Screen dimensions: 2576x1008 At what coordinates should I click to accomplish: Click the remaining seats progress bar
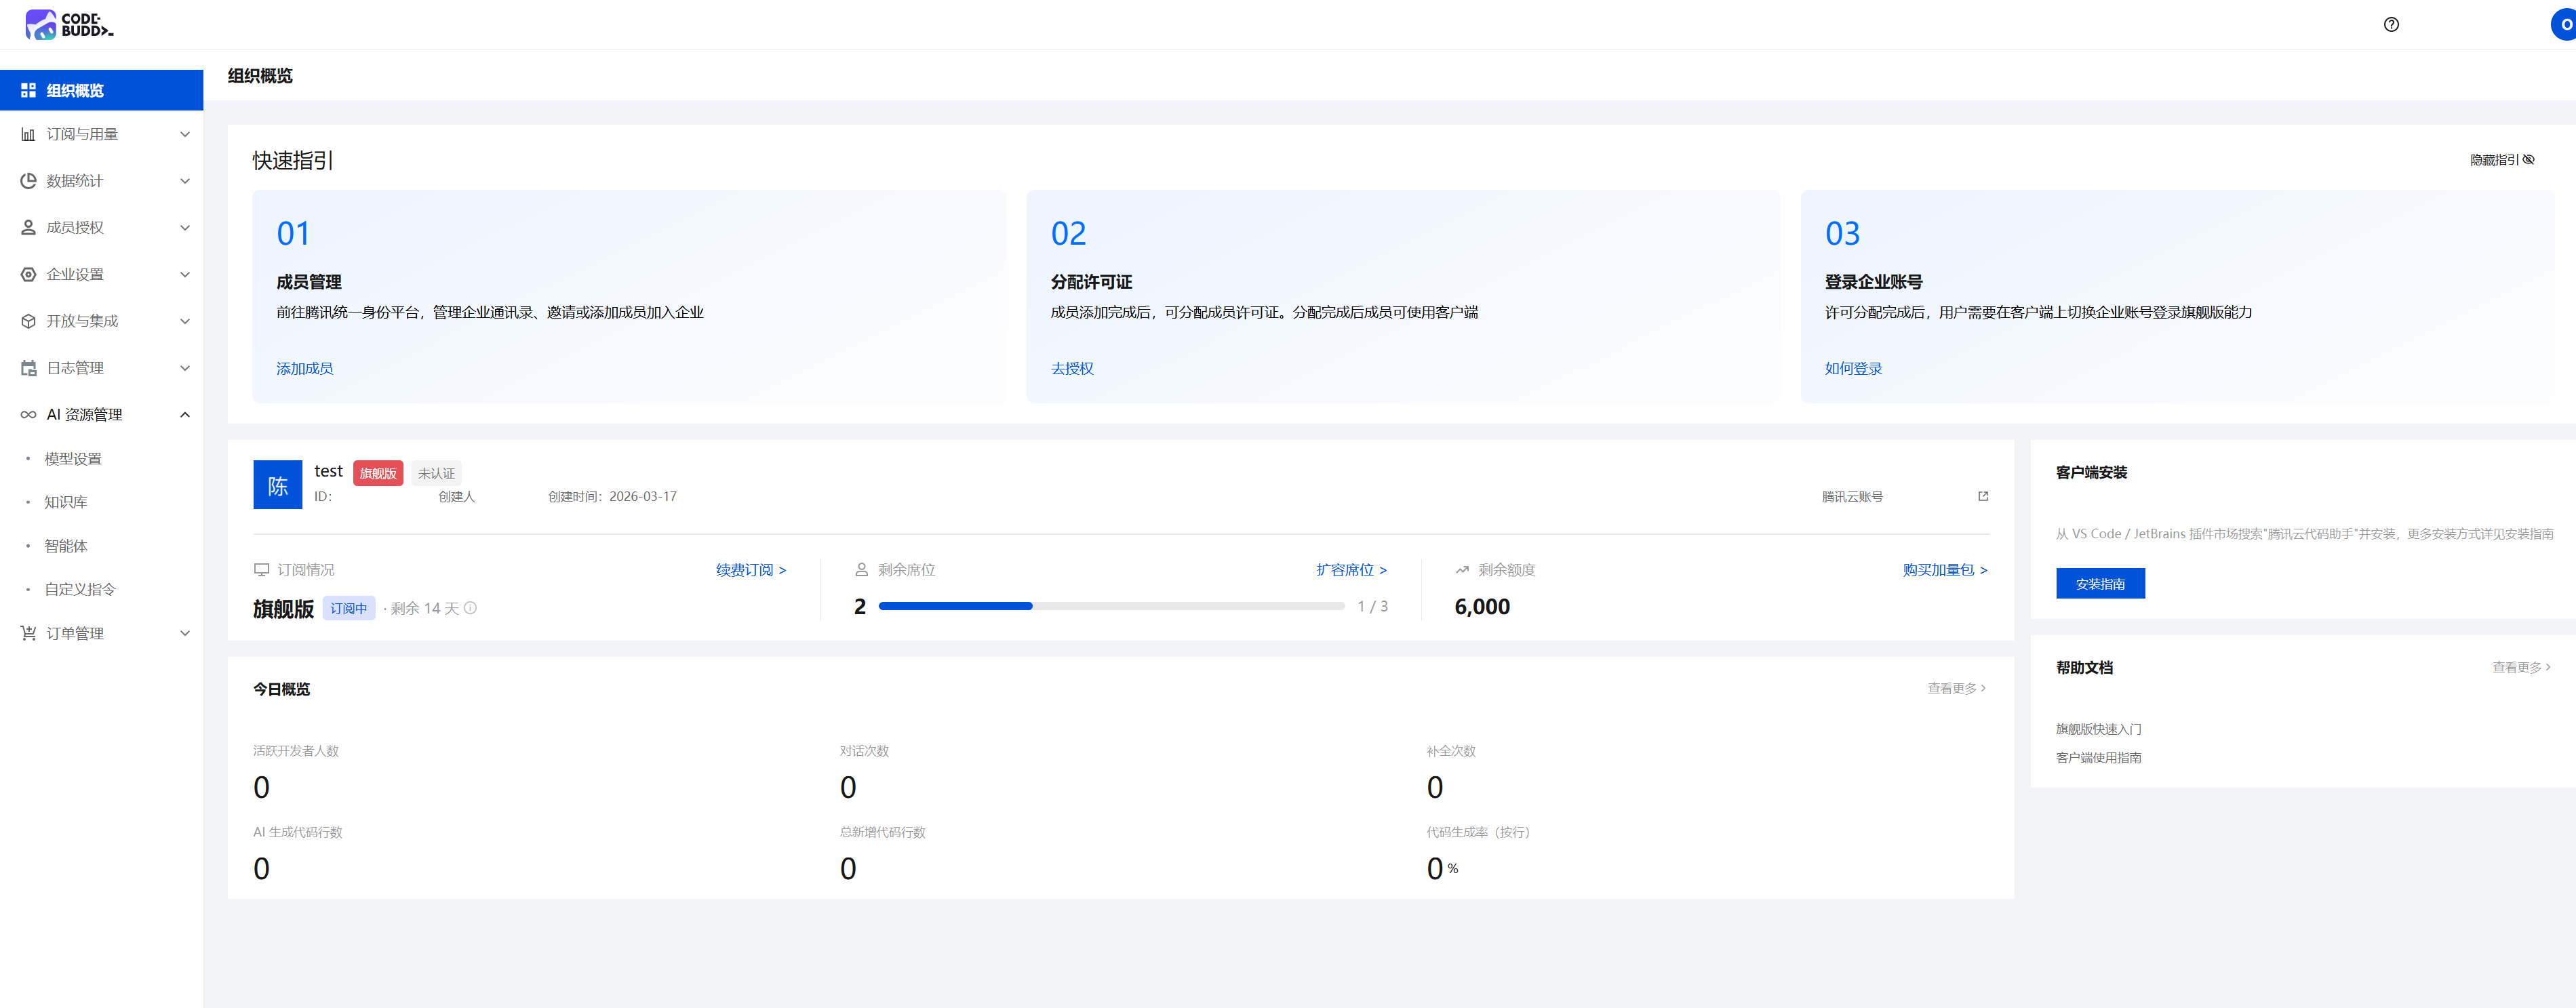coord(1111,606)
